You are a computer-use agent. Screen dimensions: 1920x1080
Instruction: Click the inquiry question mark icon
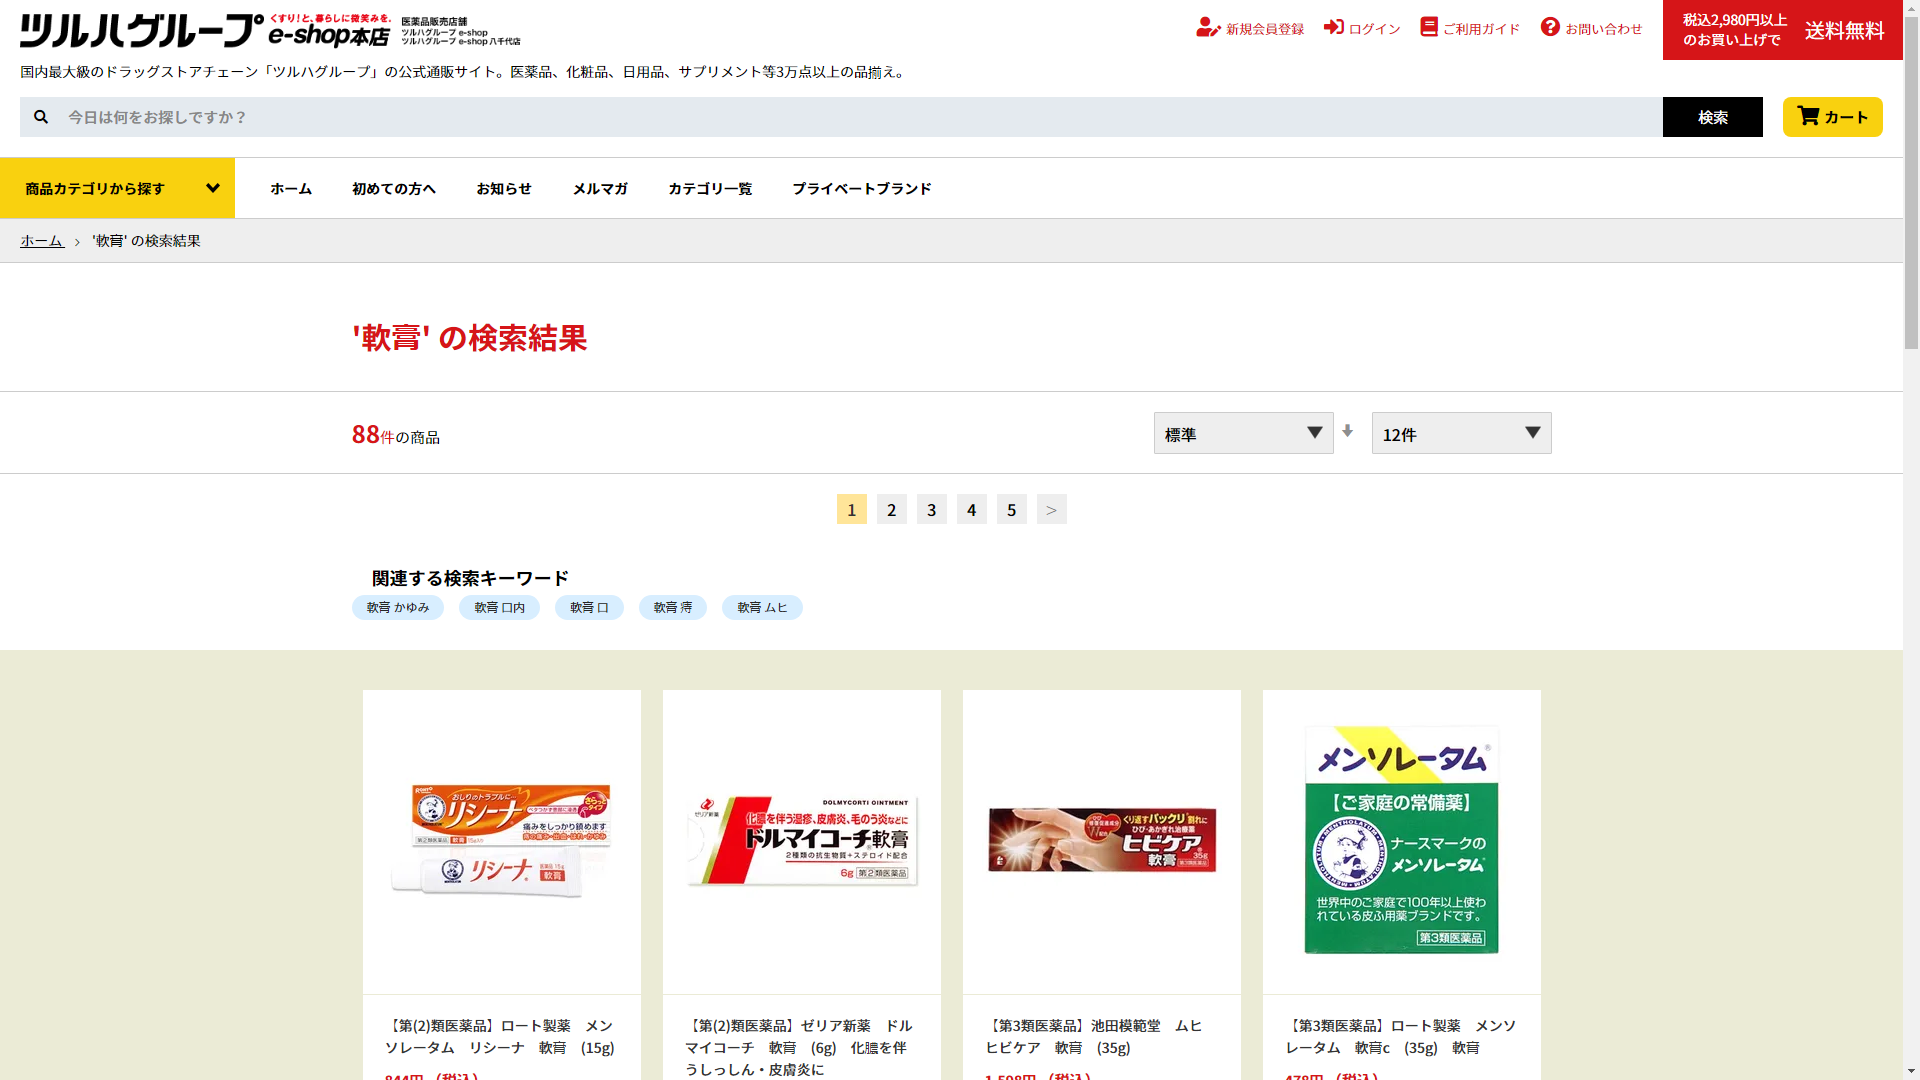[x=1550, y=27]
